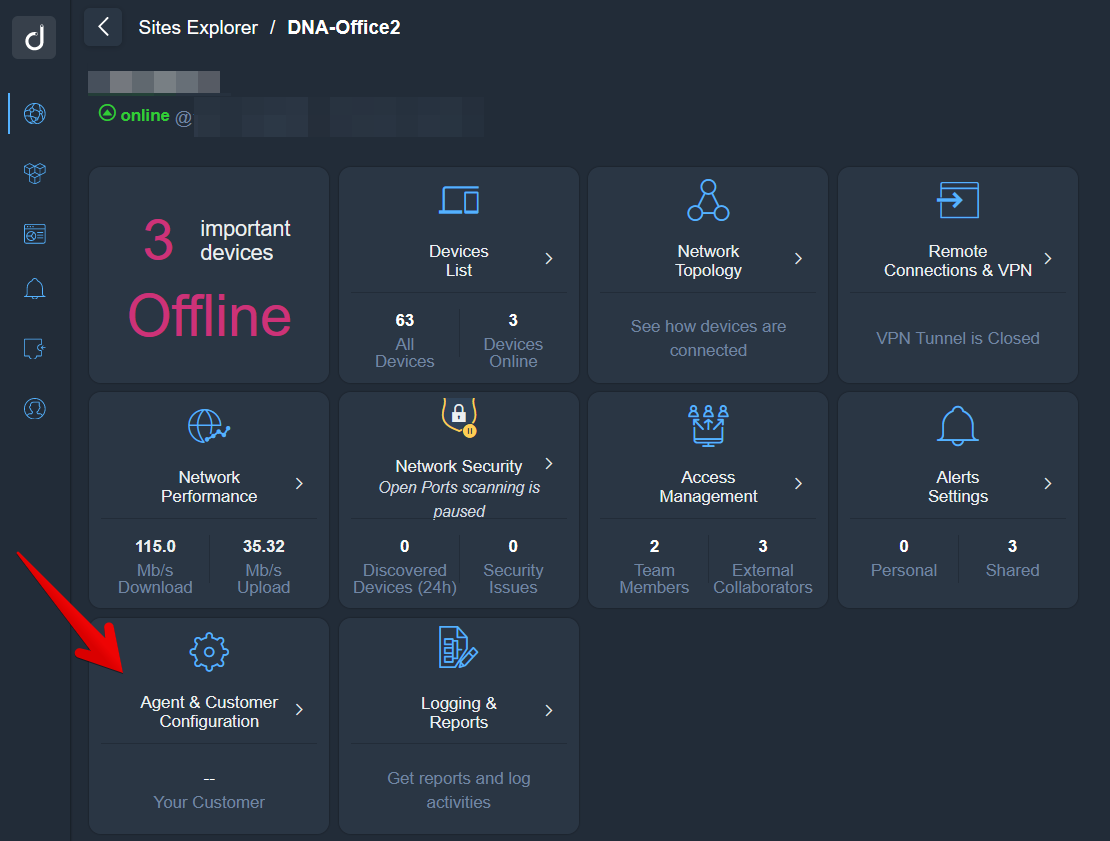The width and height of the screenshot is (1110, 841).
Task: Click the Domotz logo at top left
Action: (34, 37)
